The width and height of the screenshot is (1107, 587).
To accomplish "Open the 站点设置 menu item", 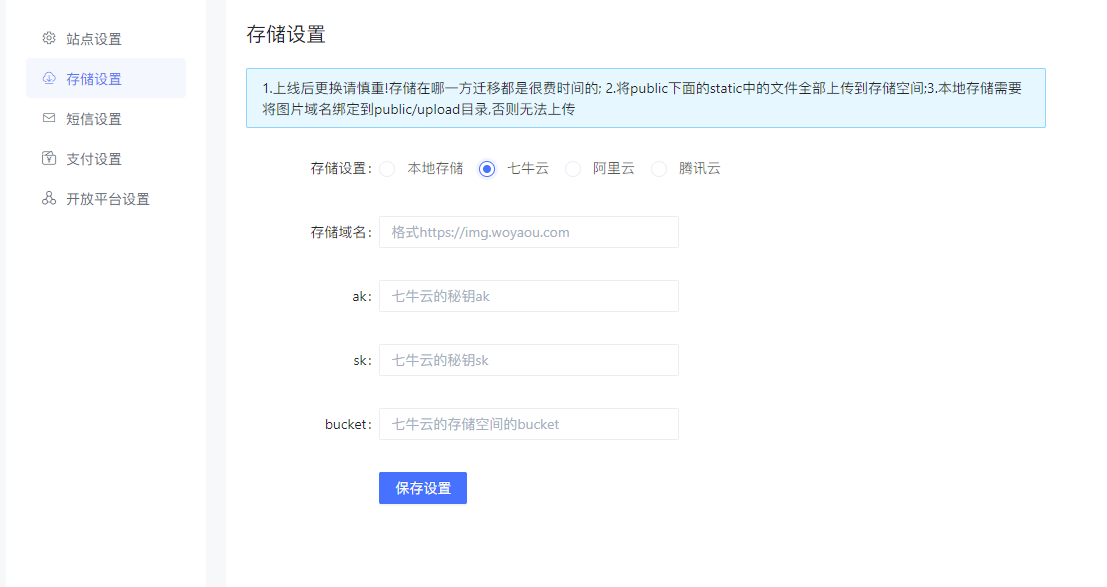I will pos(106,39).
